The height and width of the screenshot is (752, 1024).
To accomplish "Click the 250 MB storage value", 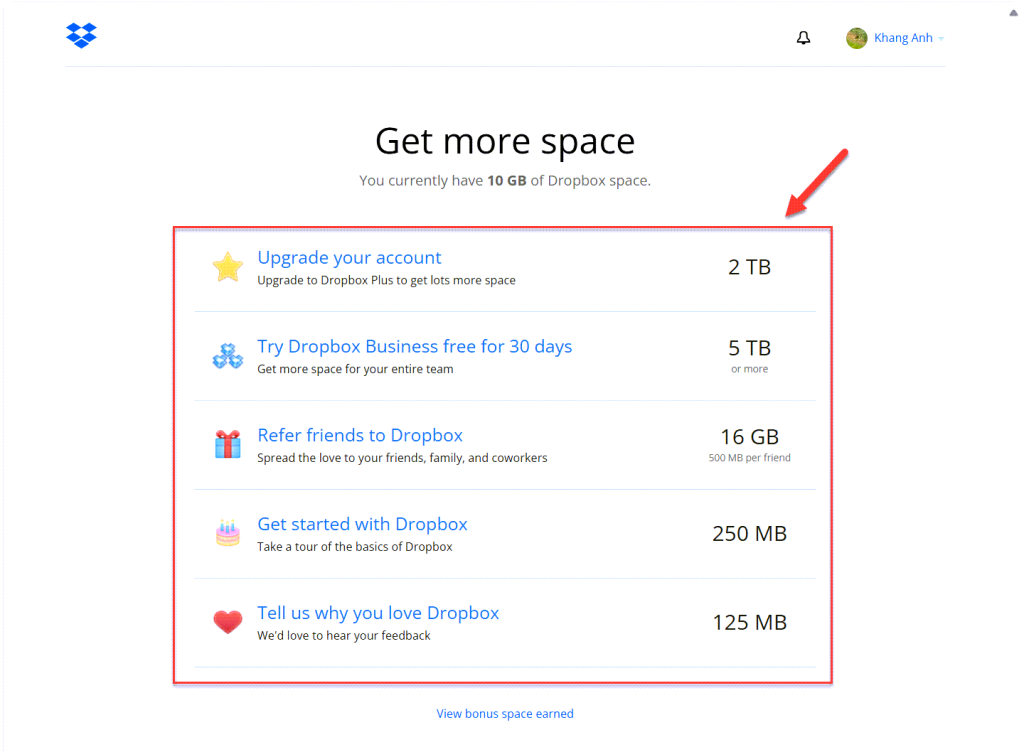I will [x=750, y=533].
